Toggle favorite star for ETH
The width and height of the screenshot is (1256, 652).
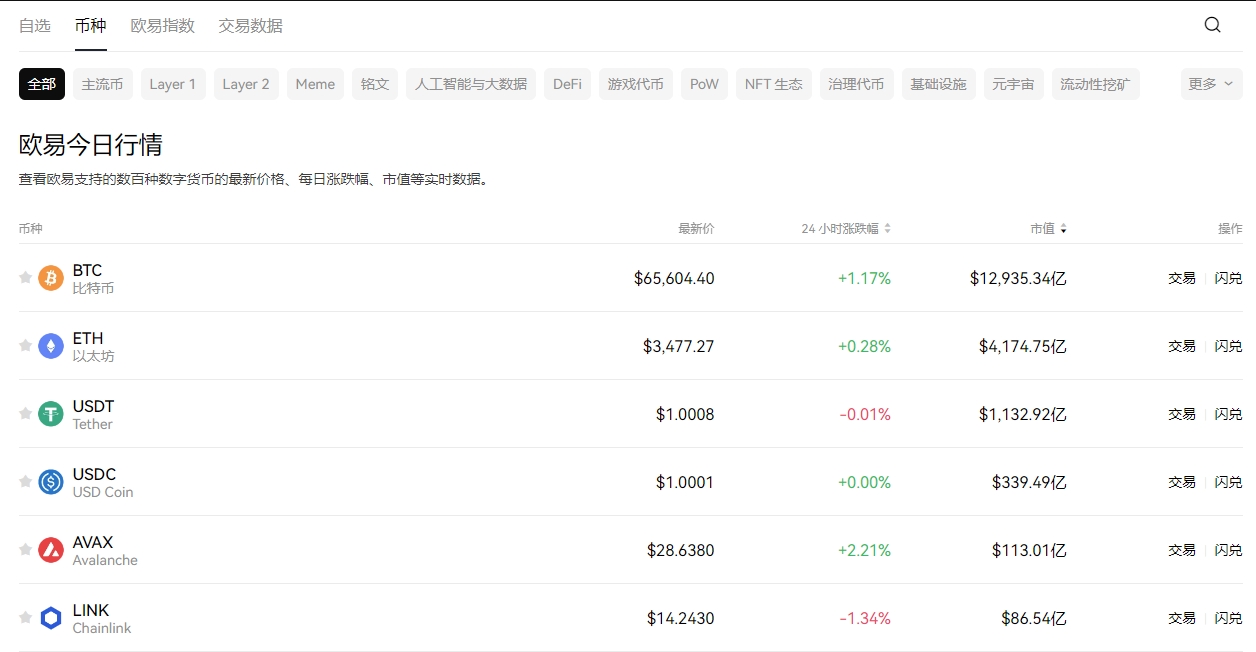26,346
